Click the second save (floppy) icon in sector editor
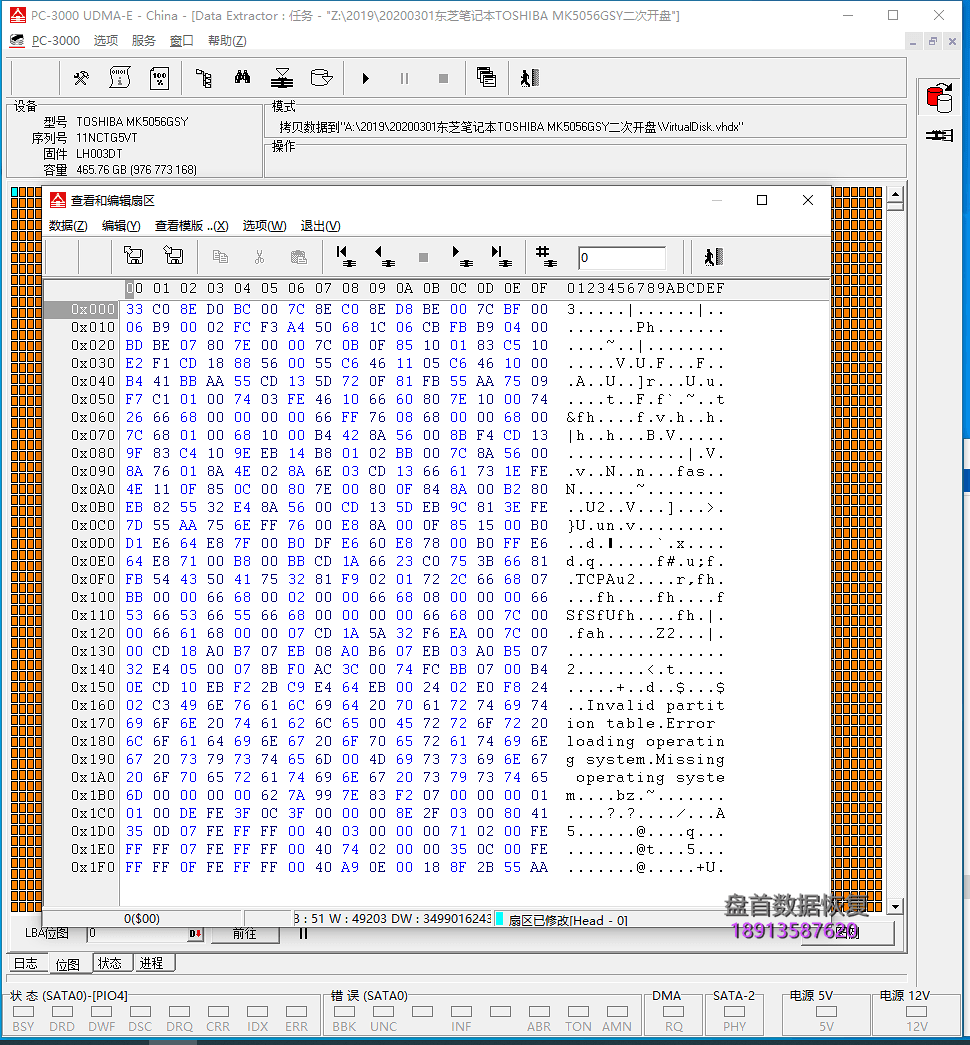This screenshot has width=970, height=1045. 174,256
